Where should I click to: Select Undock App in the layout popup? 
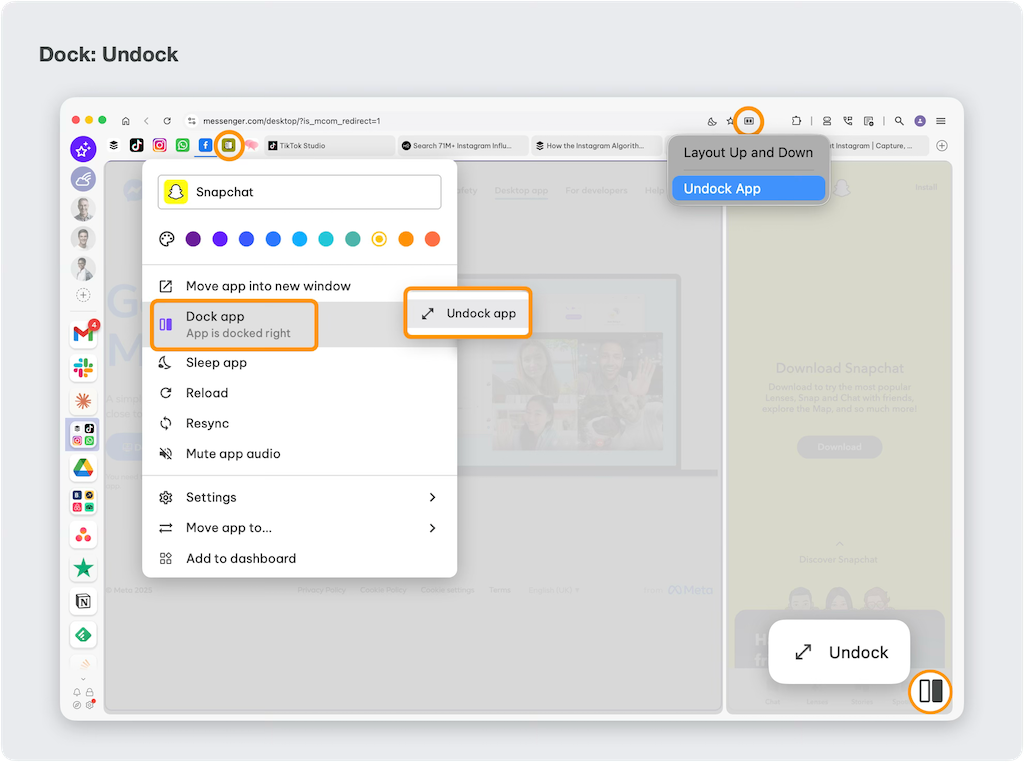coord(748,189)
